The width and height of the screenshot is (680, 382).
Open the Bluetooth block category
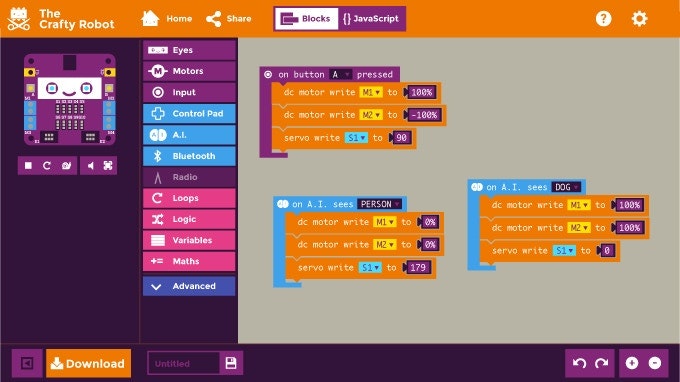[x=189, y=156]
